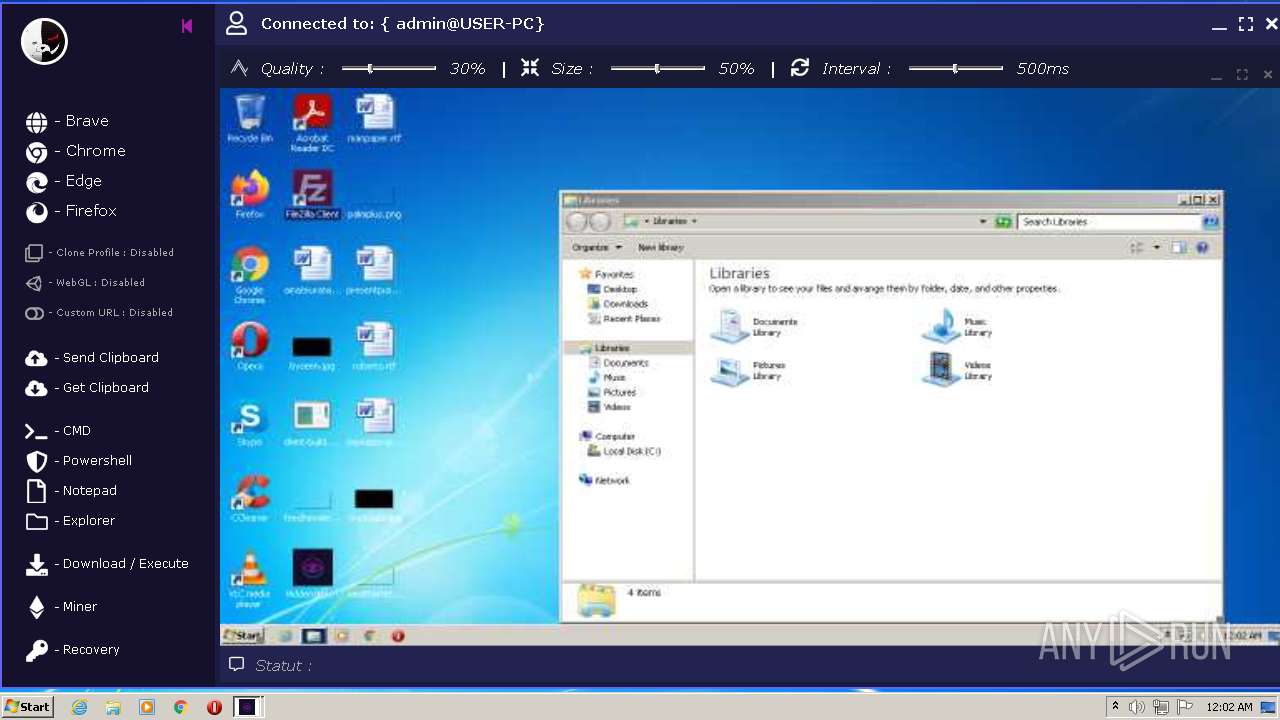The width and height of the screenshot is (1280, 720).
Task: Select Pictures in navigation tree
Action: tap(613, 393)
